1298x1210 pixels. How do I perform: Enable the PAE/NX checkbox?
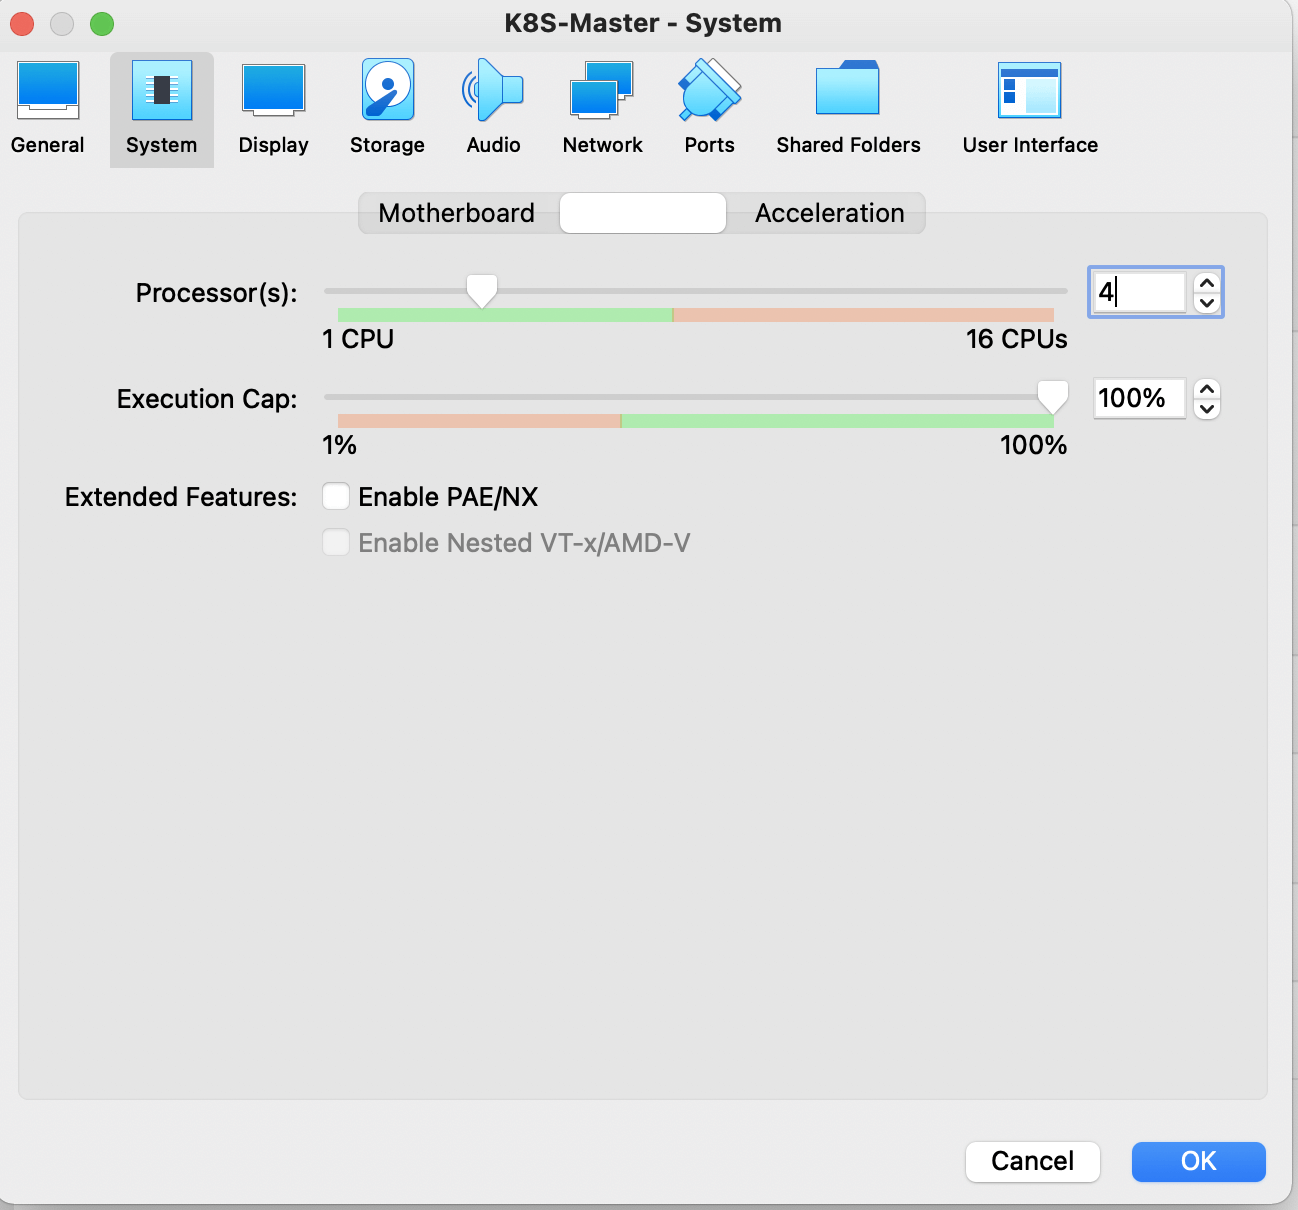pyautogui.click(x=336, y=497)
